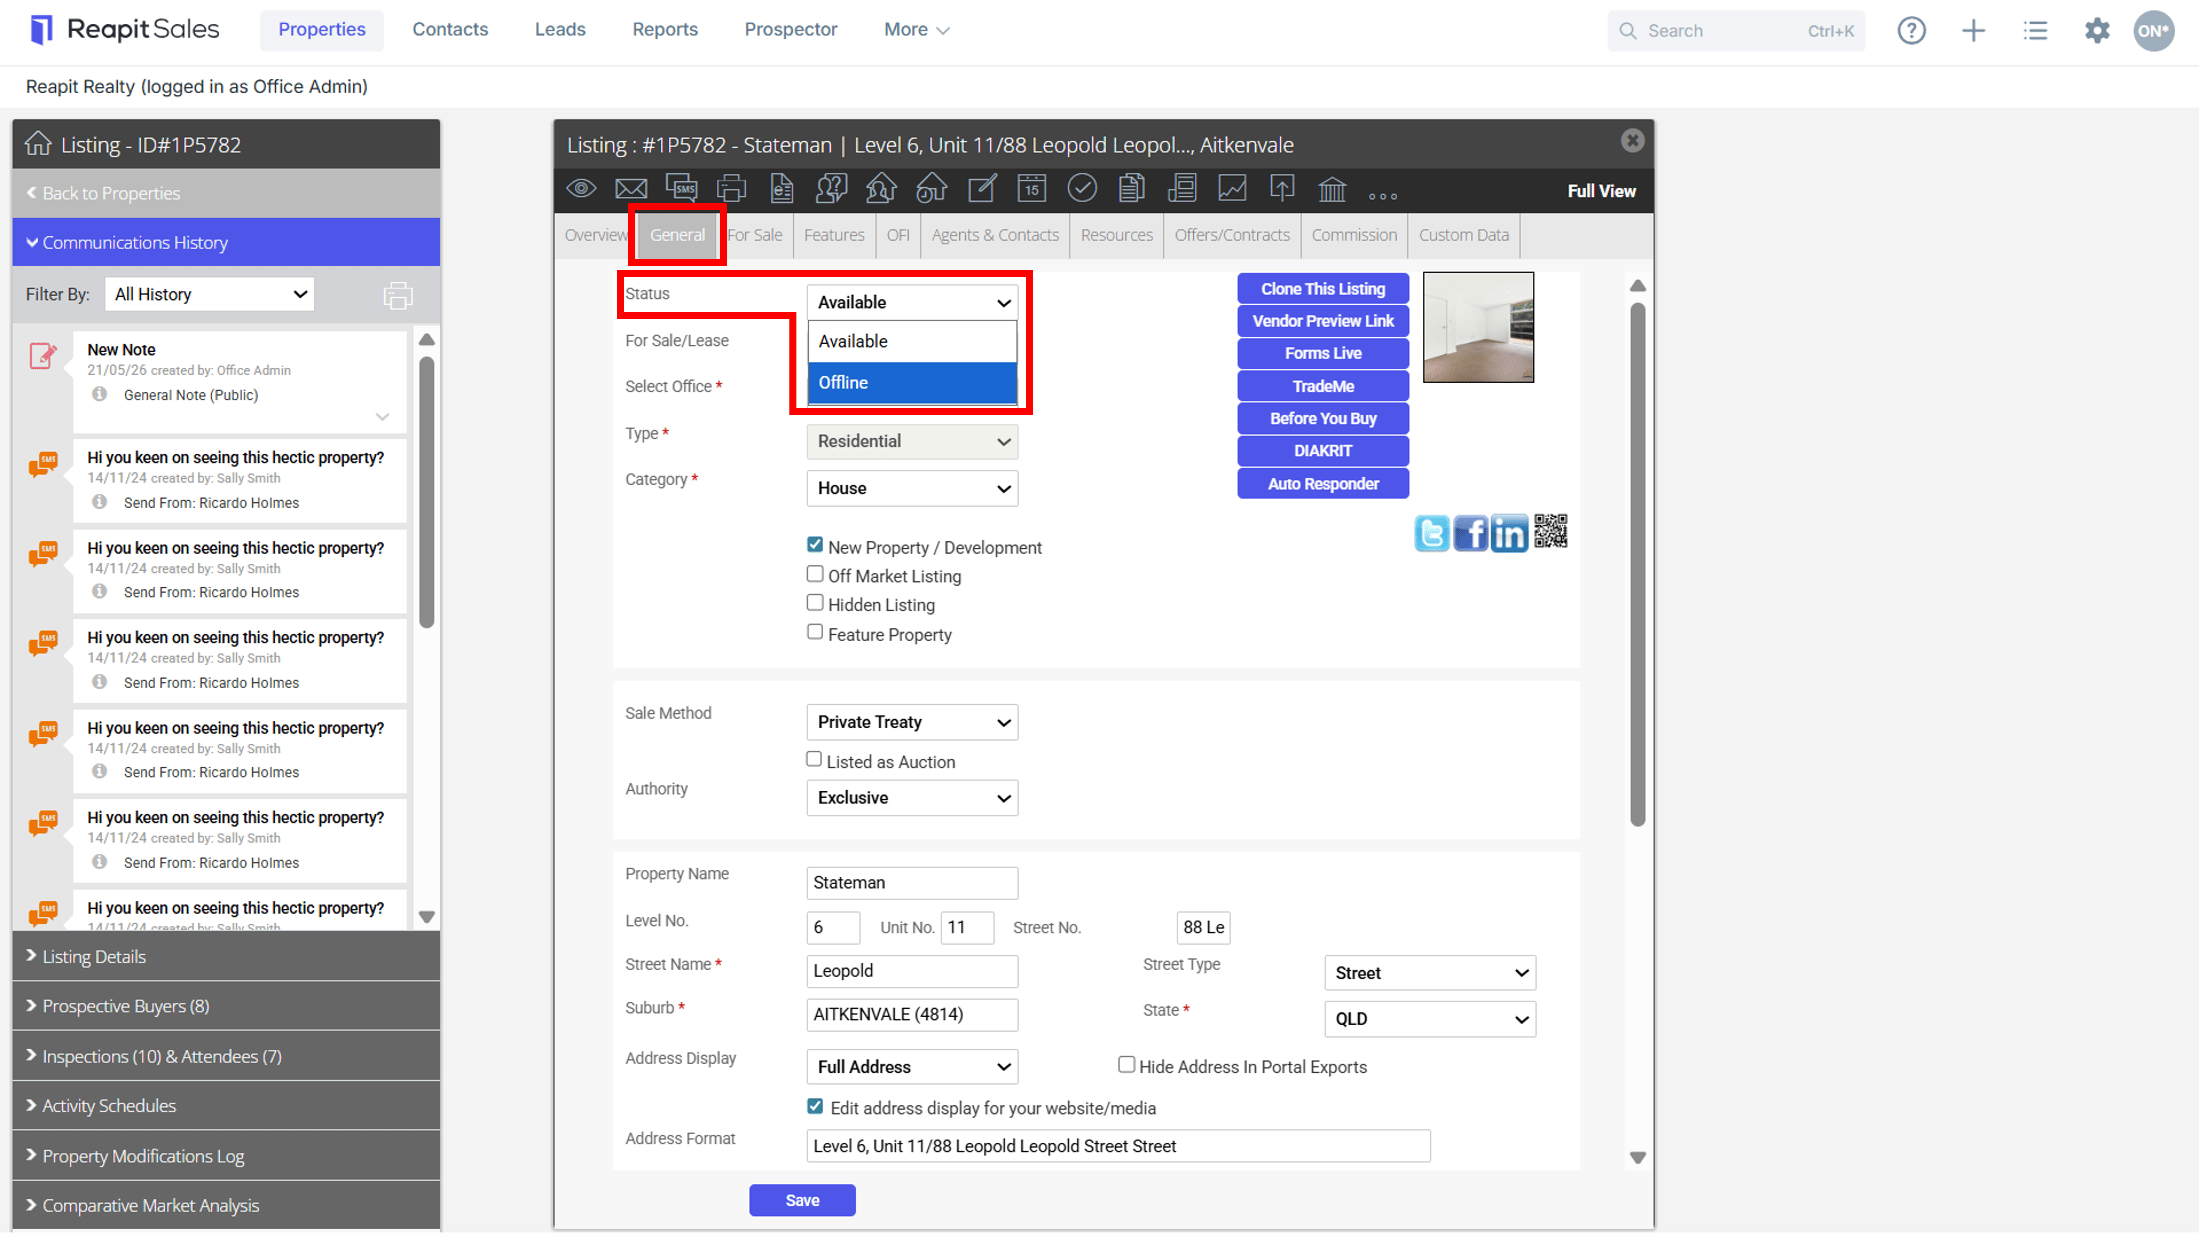This screenshot has height=1237, width=2199.
Task: Click the envelope email icon in listing toolbar
Action: point(631,189)
